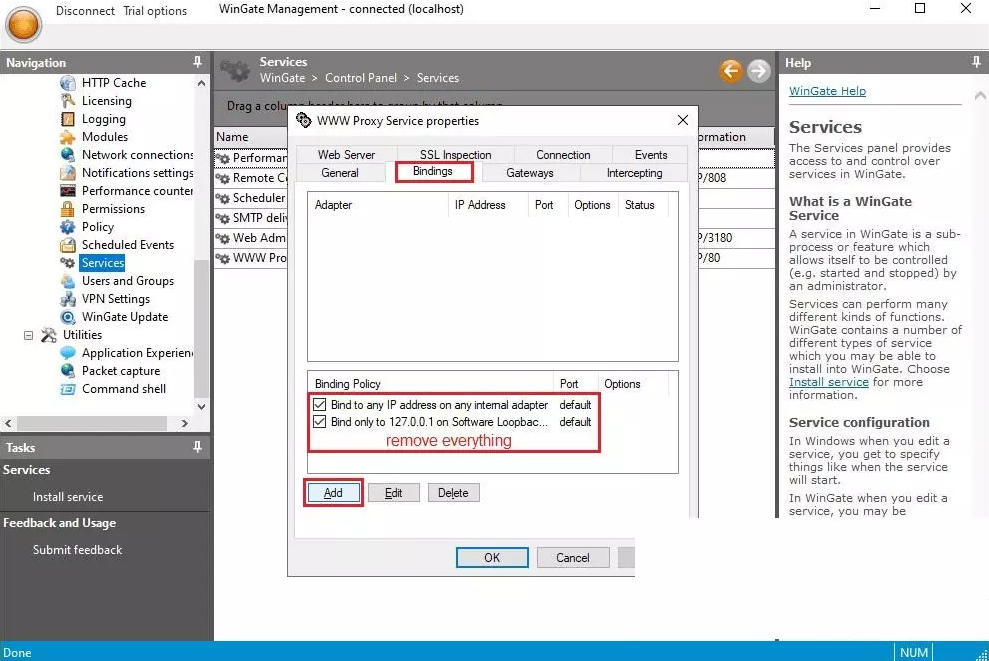
Task: Open the Permissions padlock icon
Action: point(68,209)
